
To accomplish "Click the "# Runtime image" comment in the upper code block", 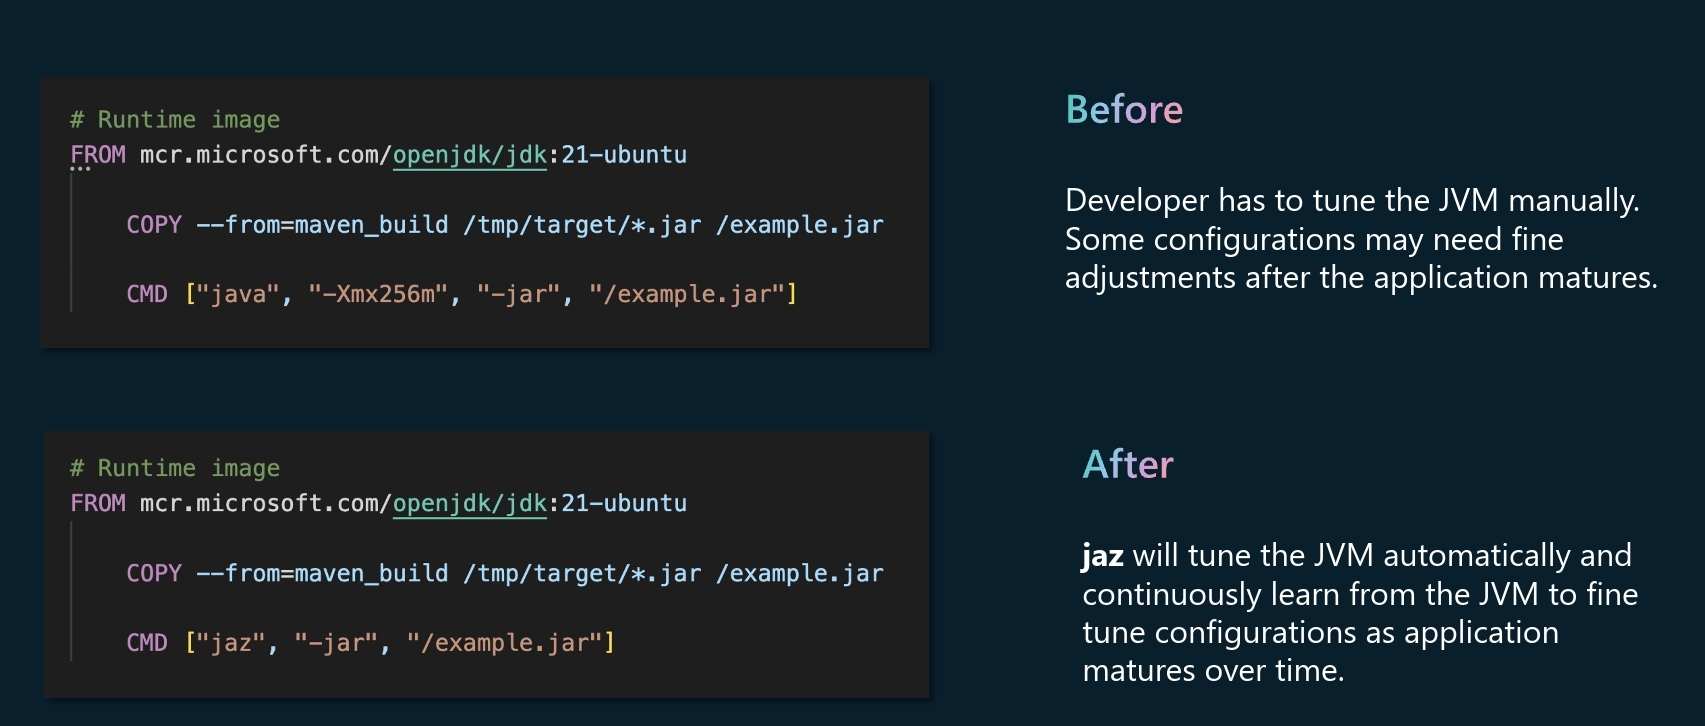I will pos(175,120).
